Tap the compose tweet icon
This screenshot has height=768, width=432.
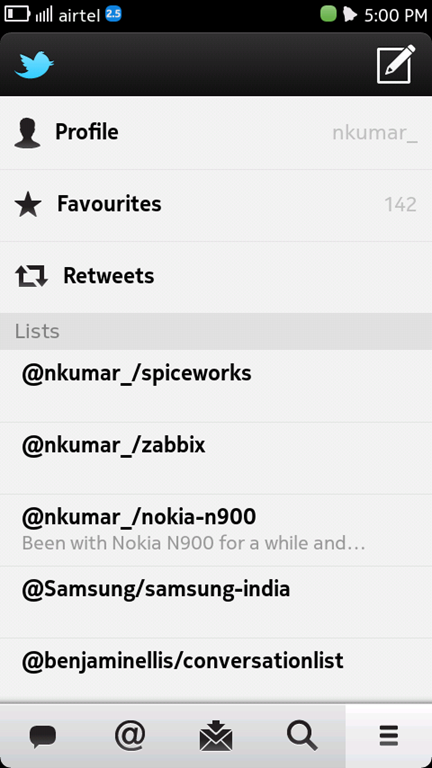[x=396, y=64]
